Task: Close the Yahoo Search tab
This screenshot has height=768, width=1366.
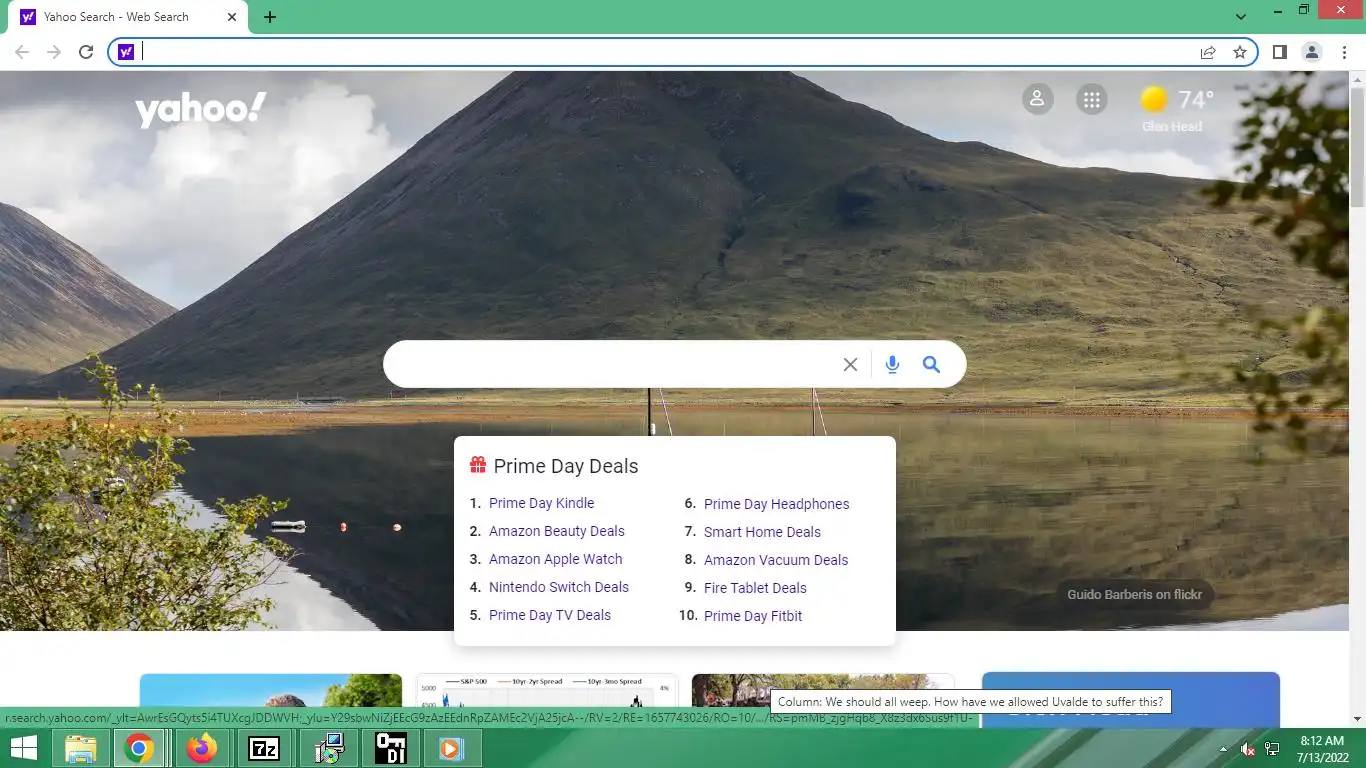Action: [232, 17]
